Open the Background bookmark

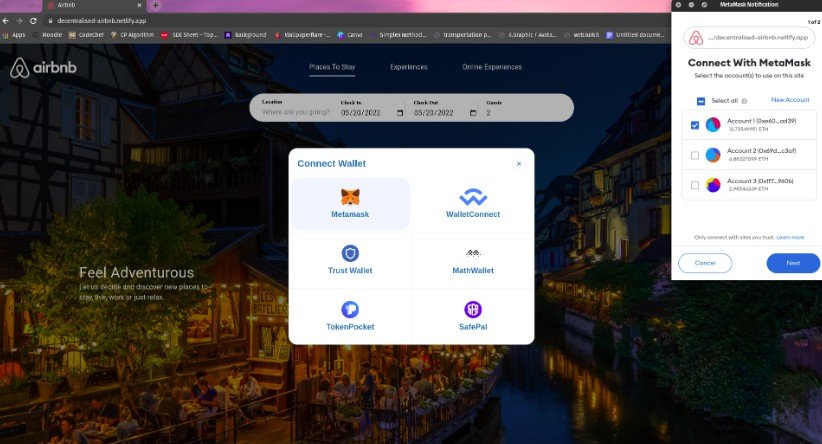coord(245,35)
